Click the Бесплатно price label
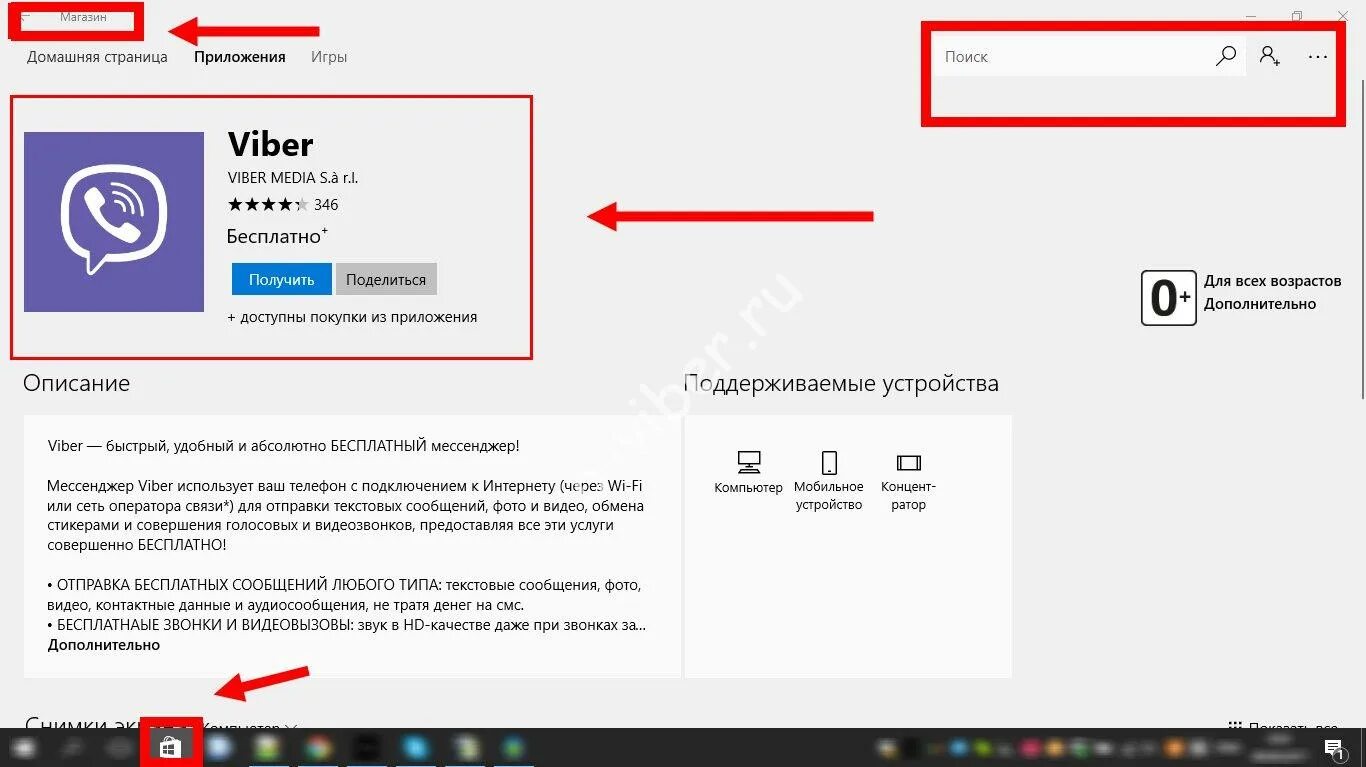The height and width of the screenshot is (767, 1366). (x=278, y=237)
